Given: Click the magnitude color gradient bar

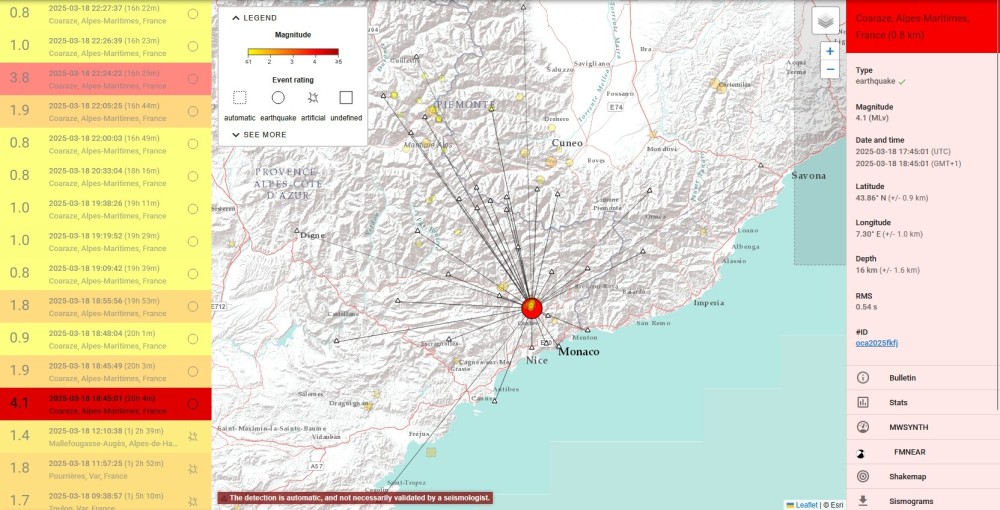Looking at the screenshot, I should (x=292, y=52).
